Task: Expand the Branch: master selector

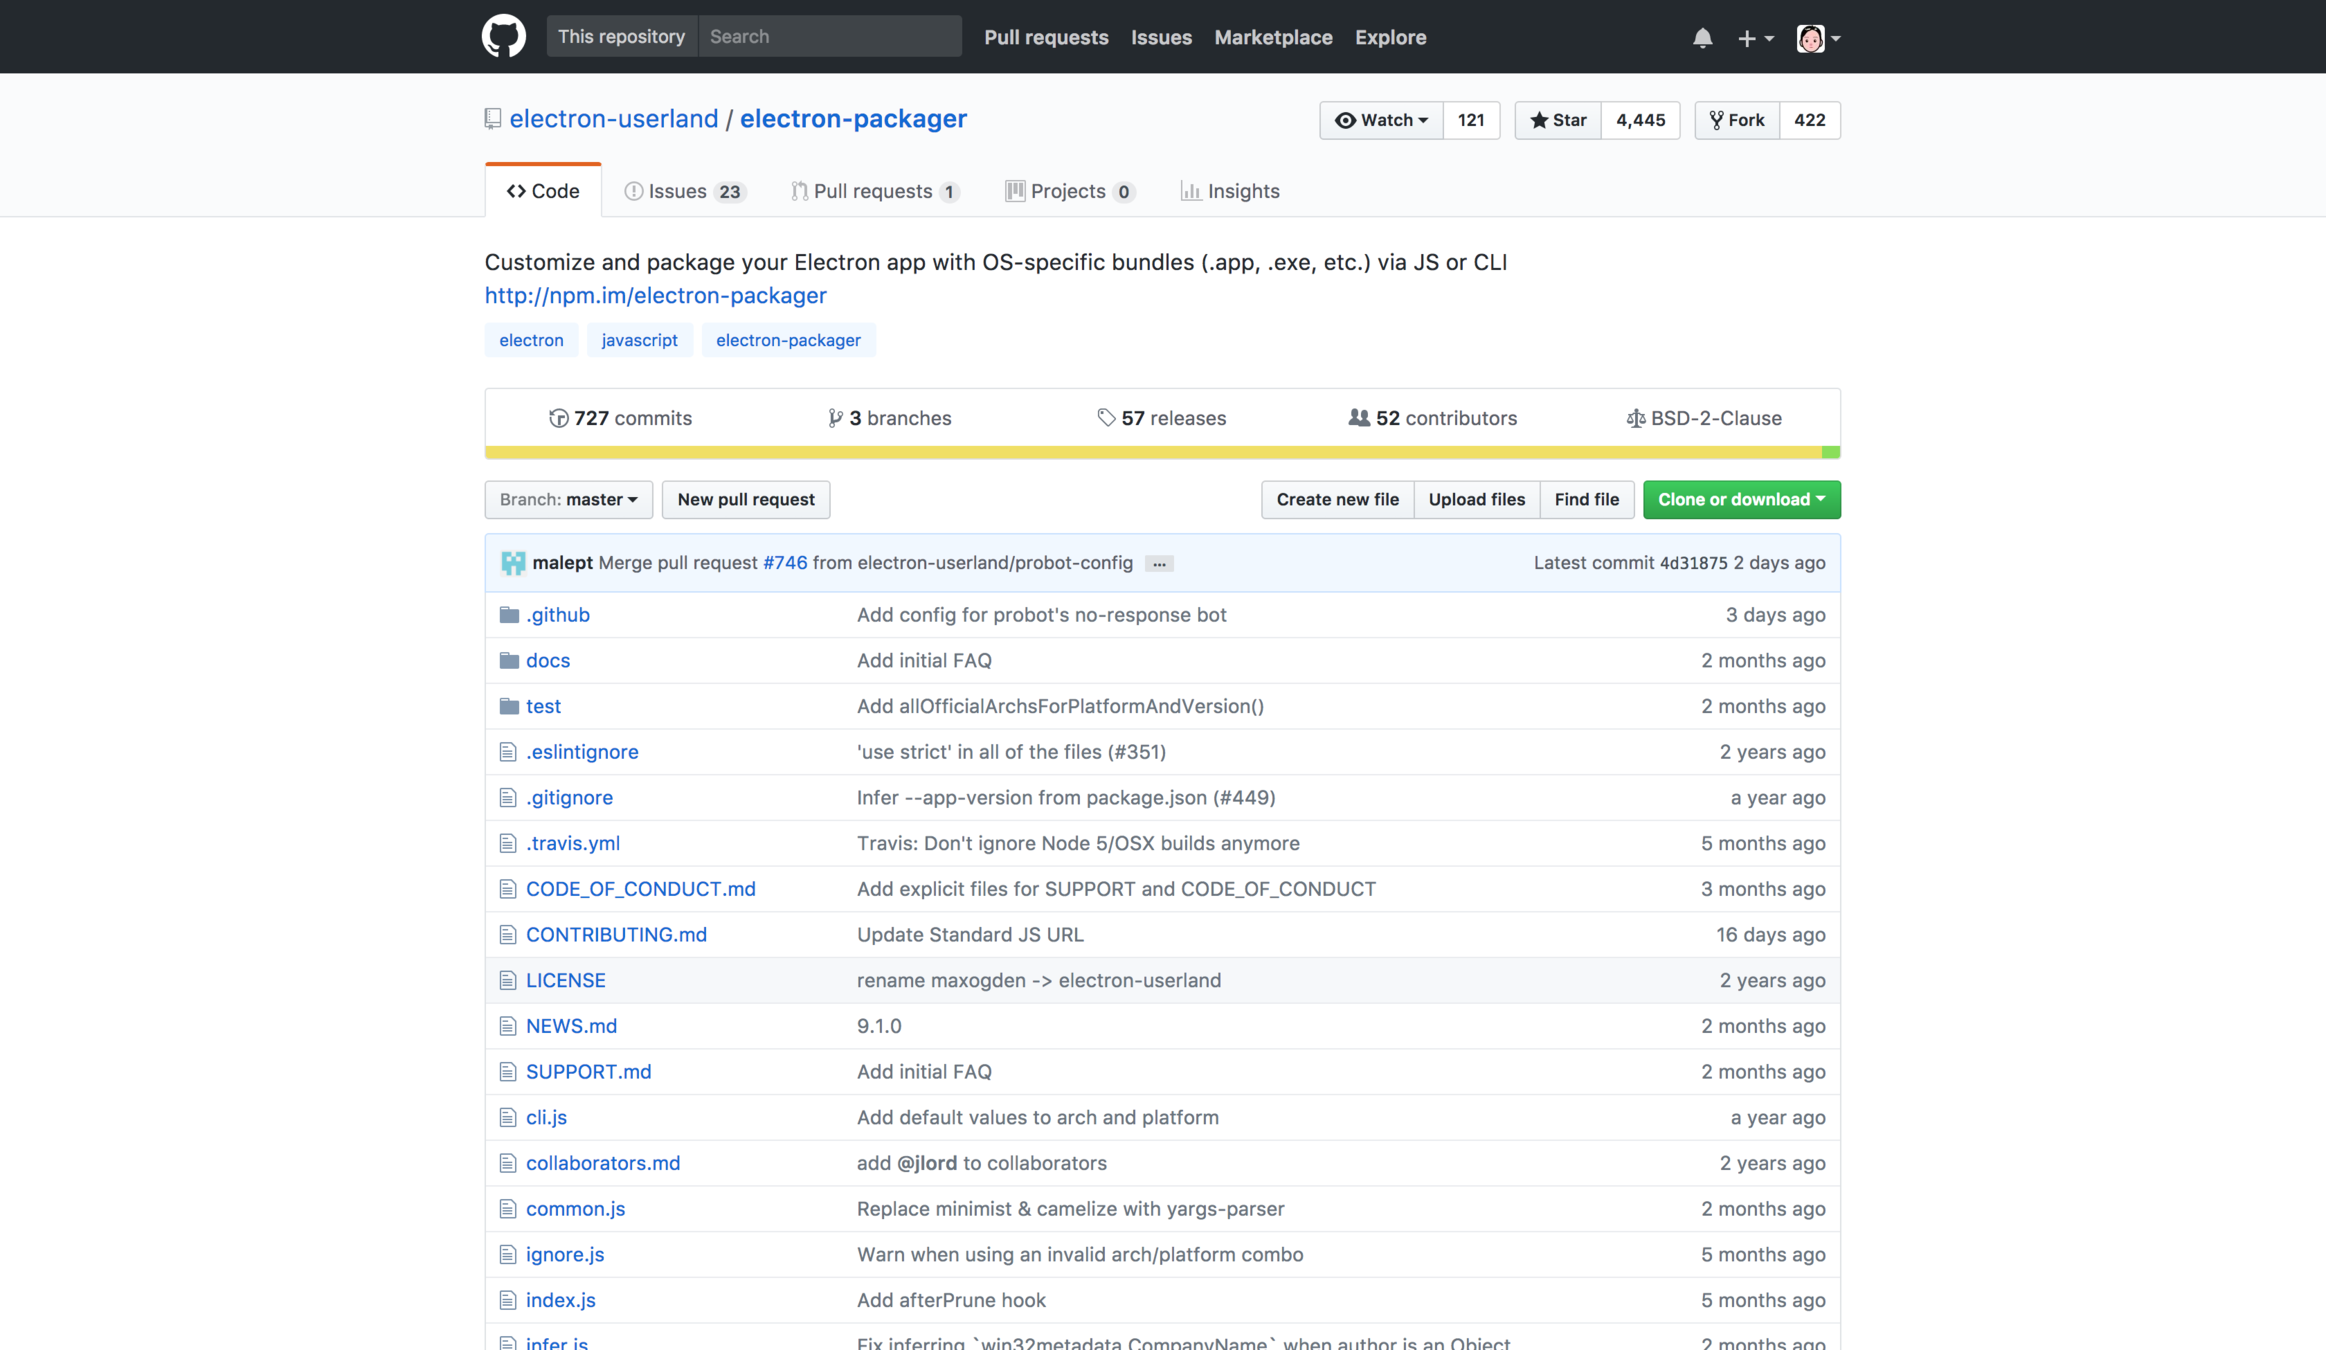Action: tap(568, 499)
